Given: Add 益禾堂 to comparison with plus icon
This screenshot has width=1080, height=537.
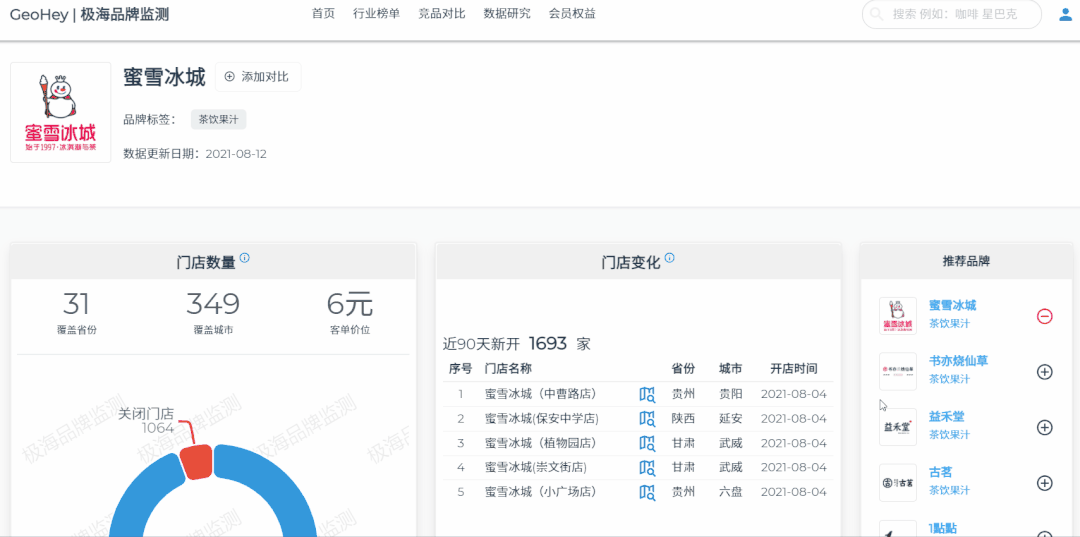Looking at the screenshot, I should (1044, 428).
